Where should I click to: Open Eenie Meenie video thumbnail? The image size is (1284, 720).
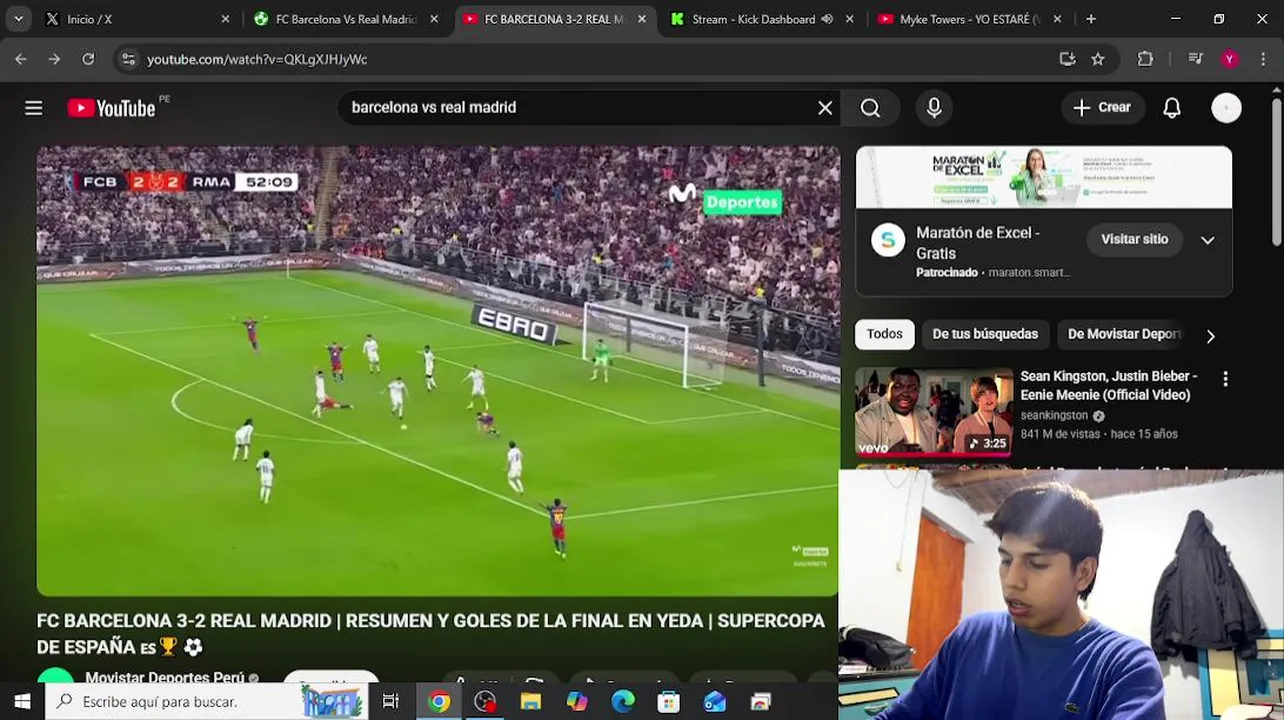point(934,412)
